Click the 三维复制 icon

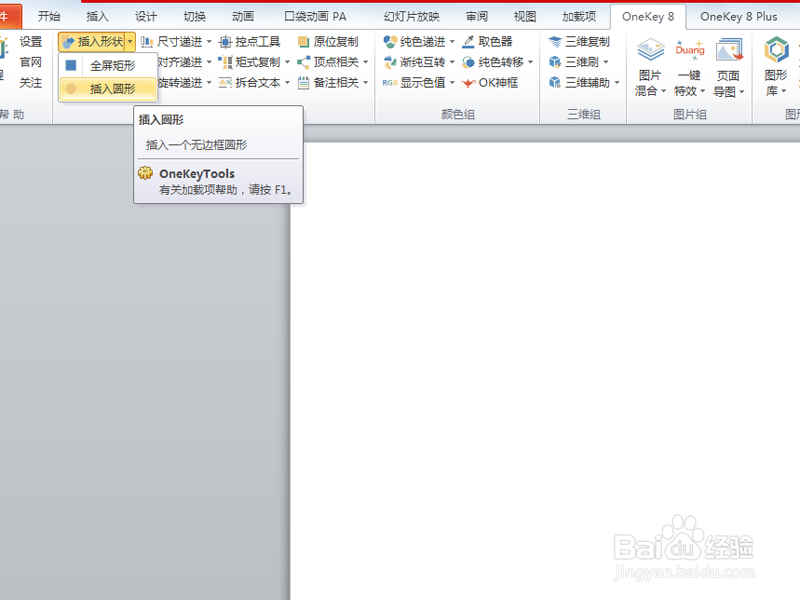pos(555,41)
